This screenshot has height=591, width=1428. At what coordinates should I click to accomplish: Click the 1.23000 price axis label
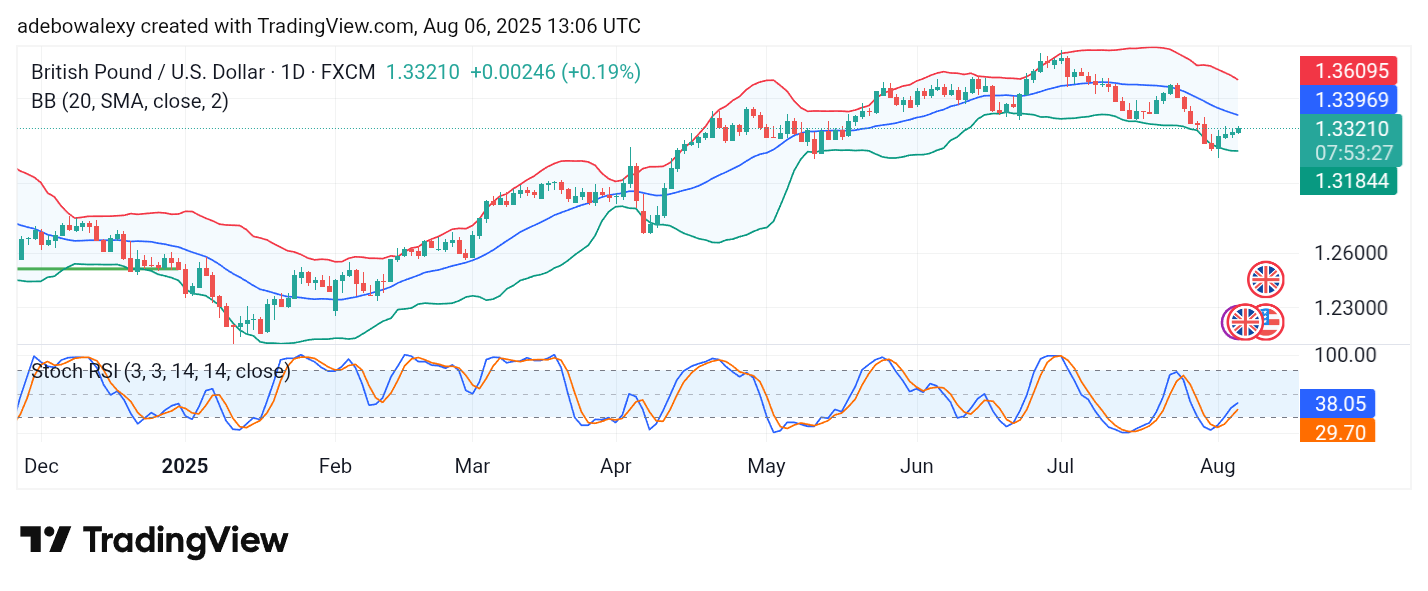pyautogui.click(x=1351, y=308)
